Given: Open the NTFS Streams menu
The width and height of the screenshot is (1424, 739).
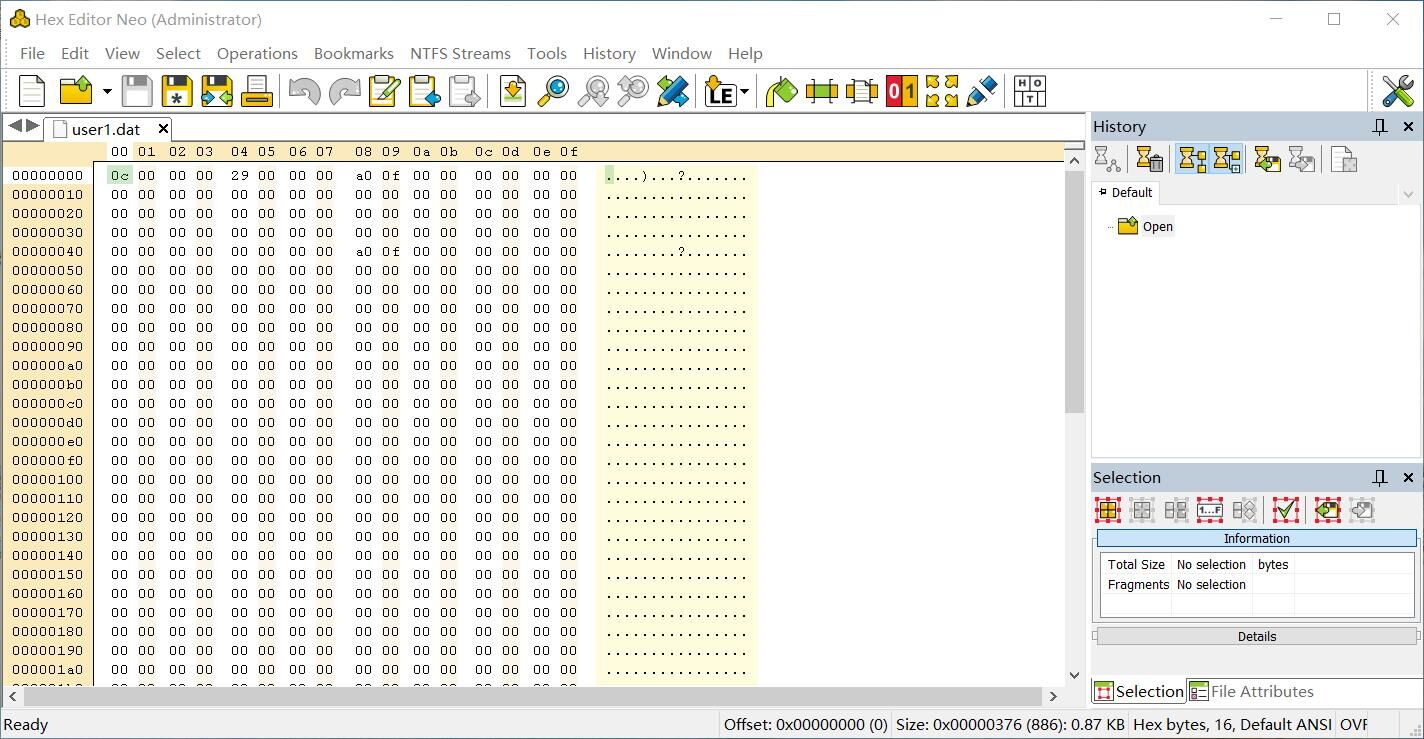Looking at the screenshot, I should pos(460,53).
